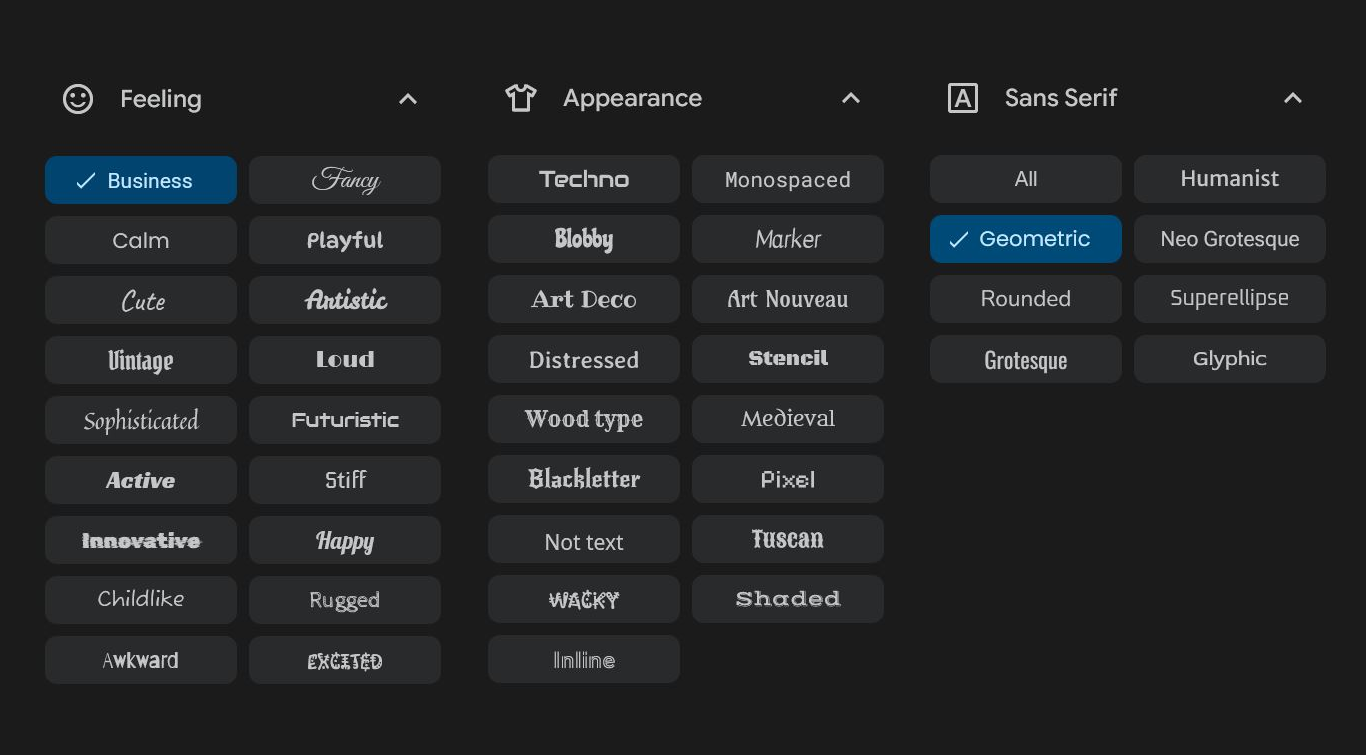Select the Monospaced appearance filter
1366x755 pixels.
click(x=787, y=179)
